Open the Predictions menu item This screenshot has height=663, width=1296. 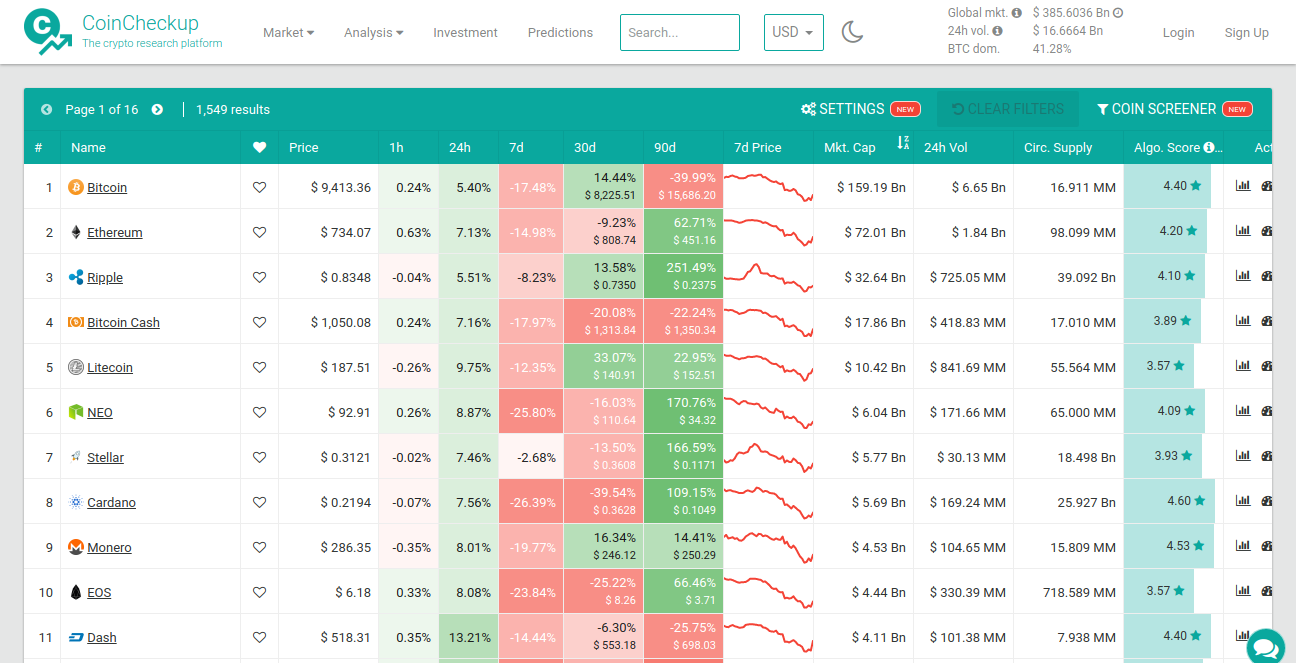[560, 32]
